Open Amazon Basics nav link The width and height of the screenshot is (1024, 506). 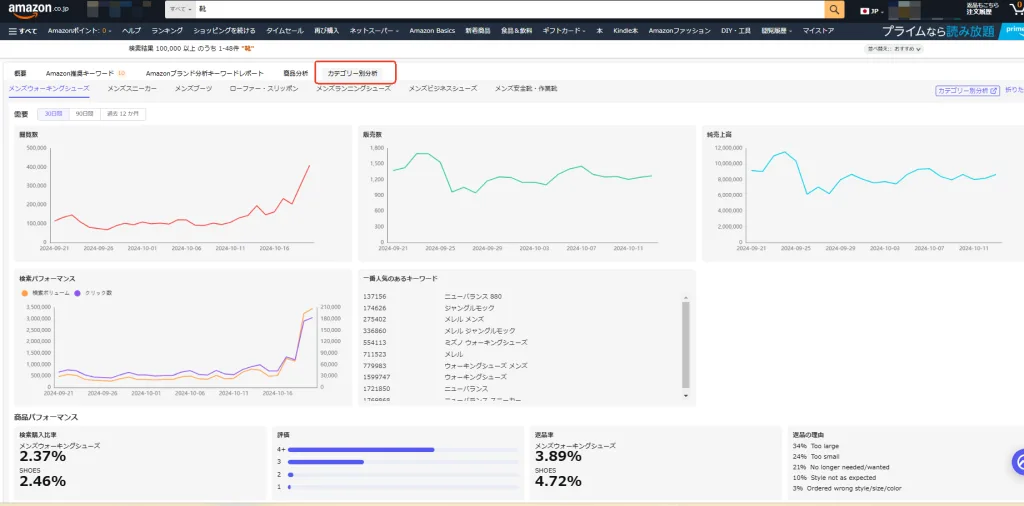pyautogui.click(x=432, y=31)
